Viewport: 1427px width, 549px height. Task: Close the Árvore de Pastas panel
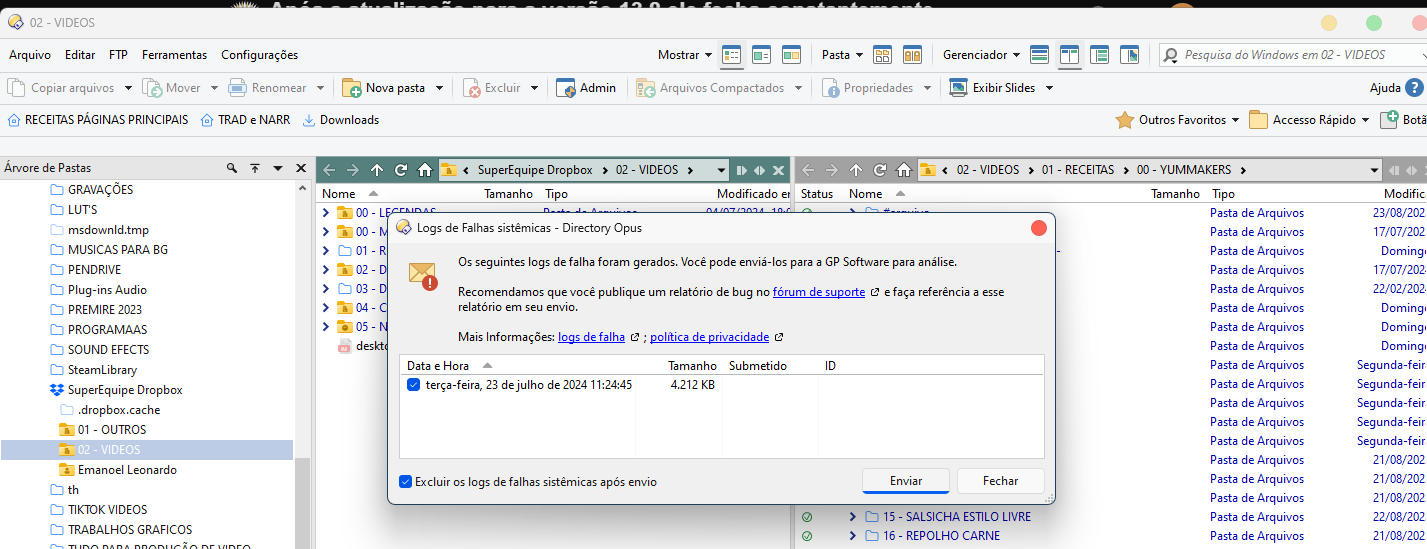301,168
